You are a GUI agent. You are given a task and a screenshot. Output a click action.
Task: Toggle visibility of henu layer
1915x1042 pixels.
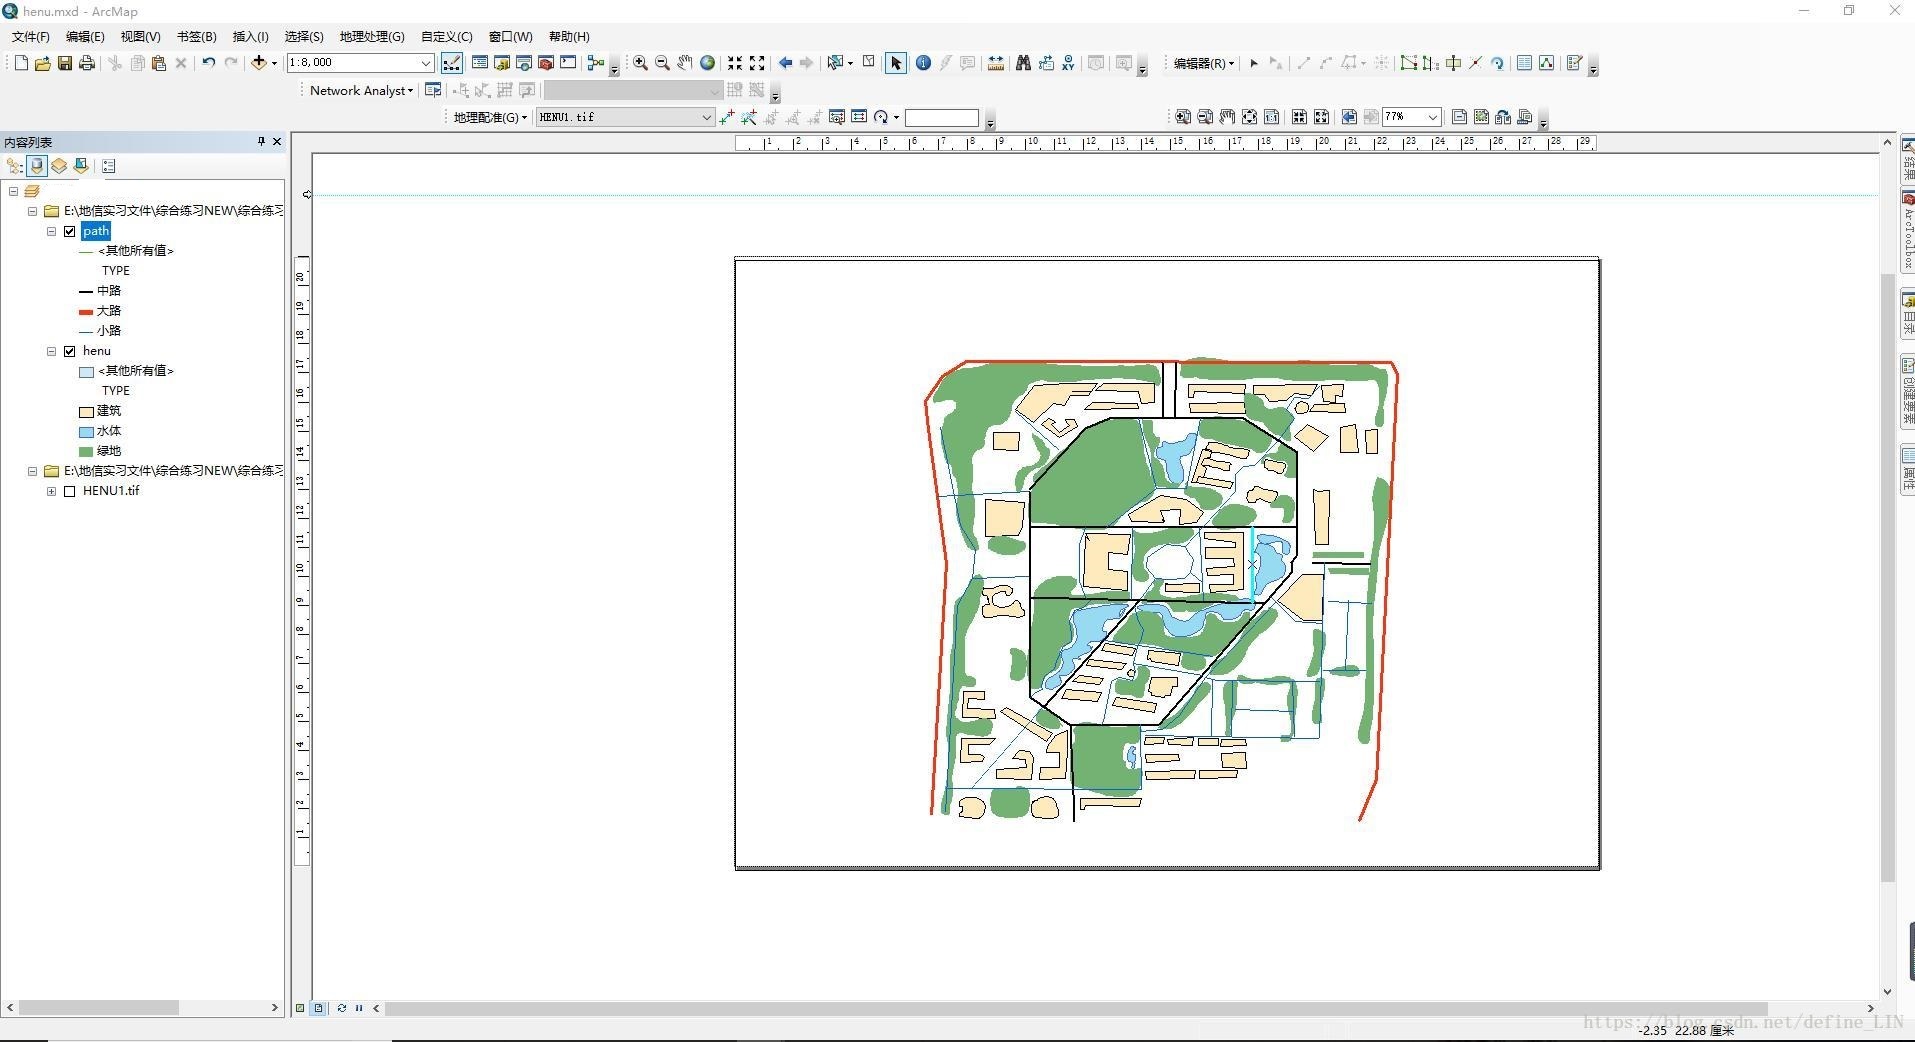(x=70, y=351)
